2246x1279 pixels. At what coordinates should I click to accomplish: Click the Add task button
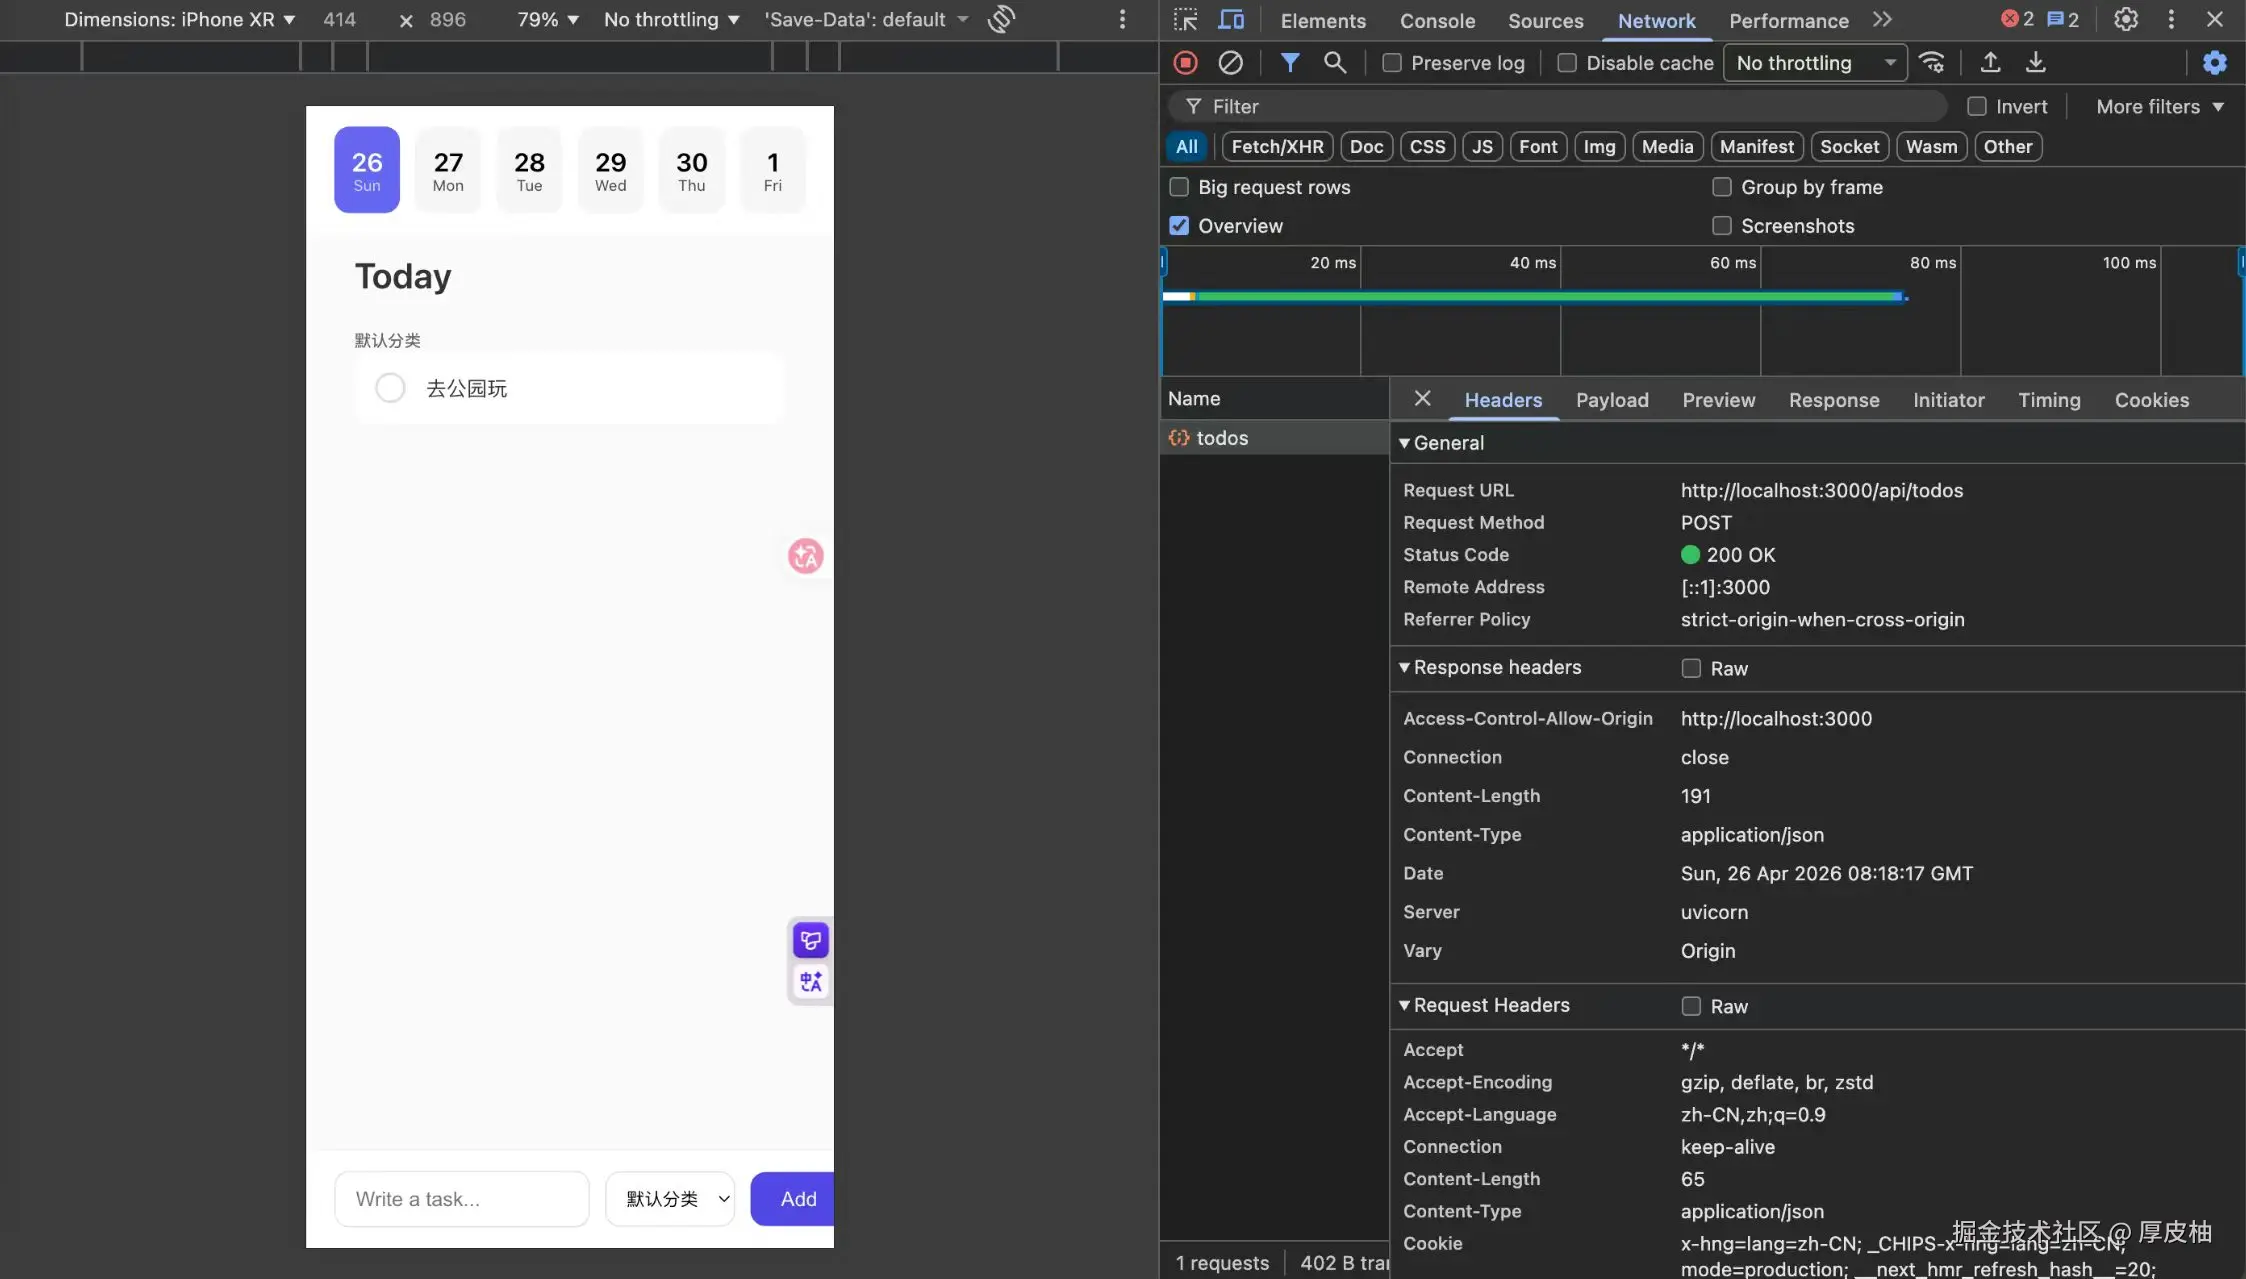[796, 1199]
